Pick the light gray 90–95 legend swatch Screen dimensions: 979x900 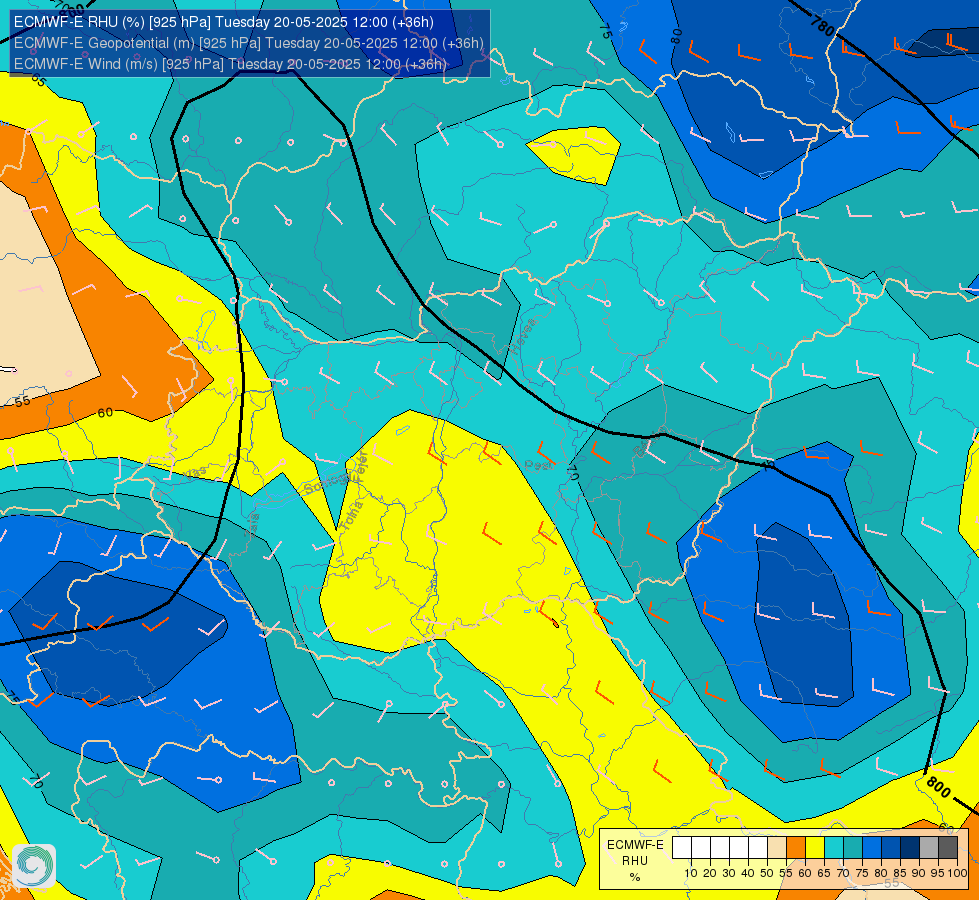[929, 848]
